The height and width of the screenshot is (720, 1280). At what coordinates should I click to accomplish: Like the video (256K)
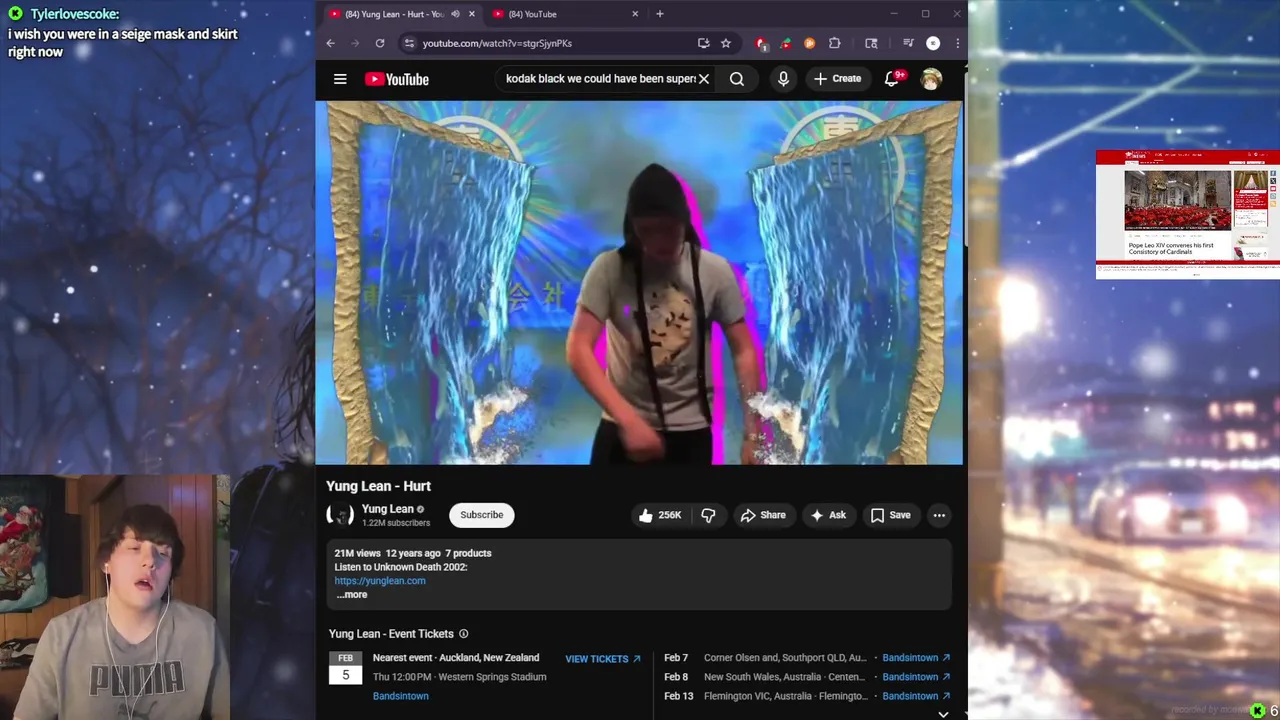(660, 515)
